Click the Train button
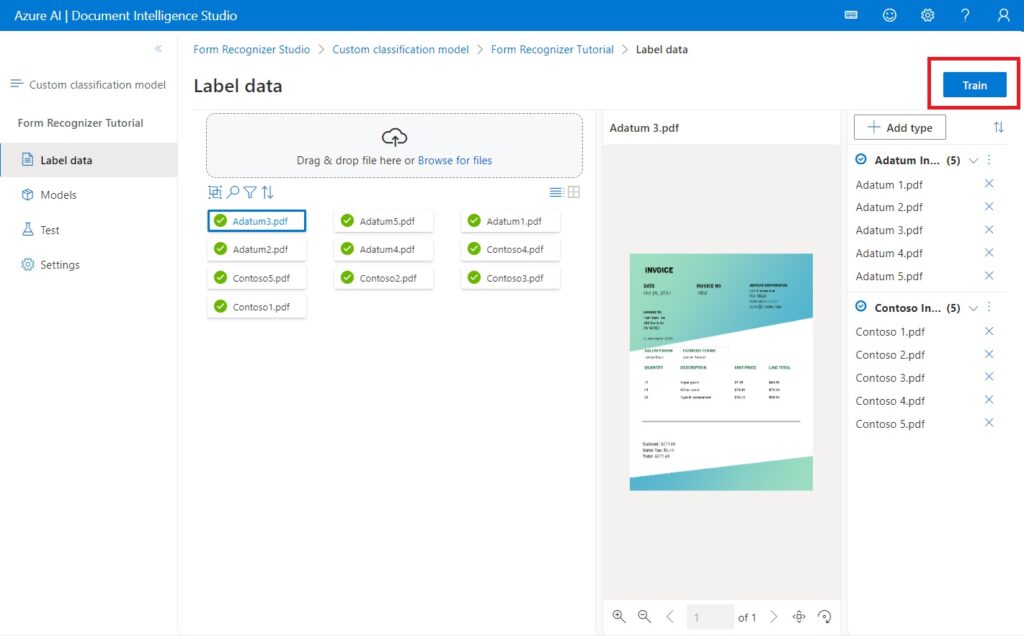Image resolution: width=1024 pixels, height=636 pixels. pos(974,85)
